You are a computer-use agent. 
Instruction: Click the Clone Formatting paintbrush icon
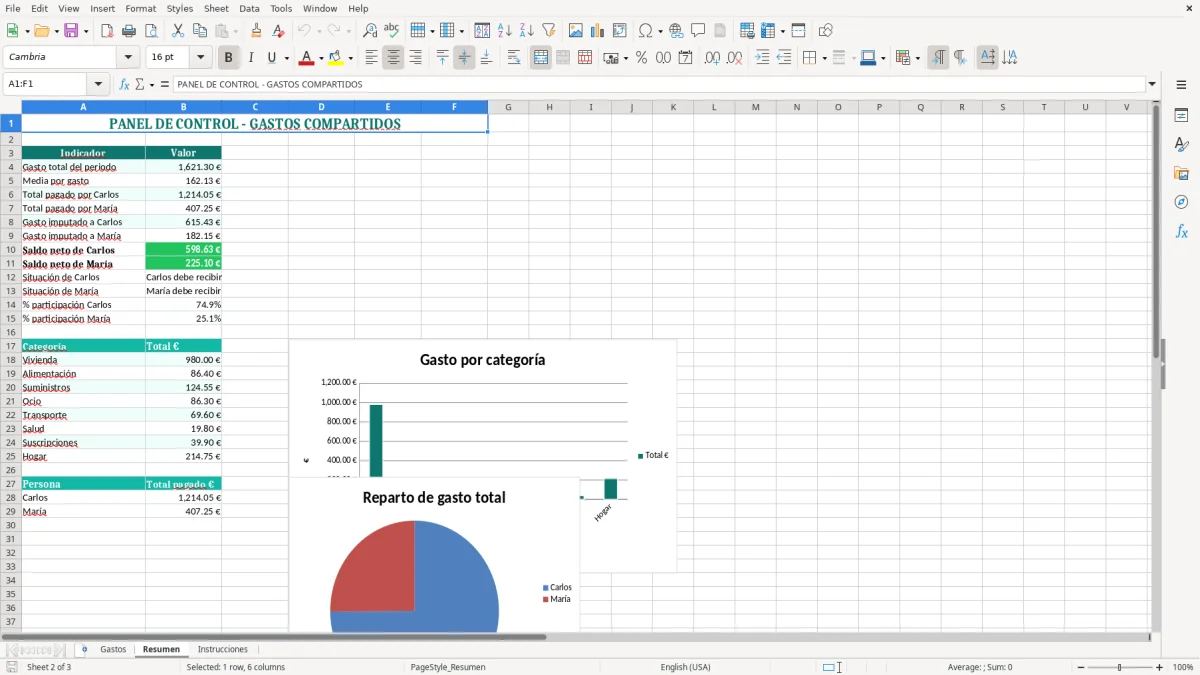(x=257, y=31)
